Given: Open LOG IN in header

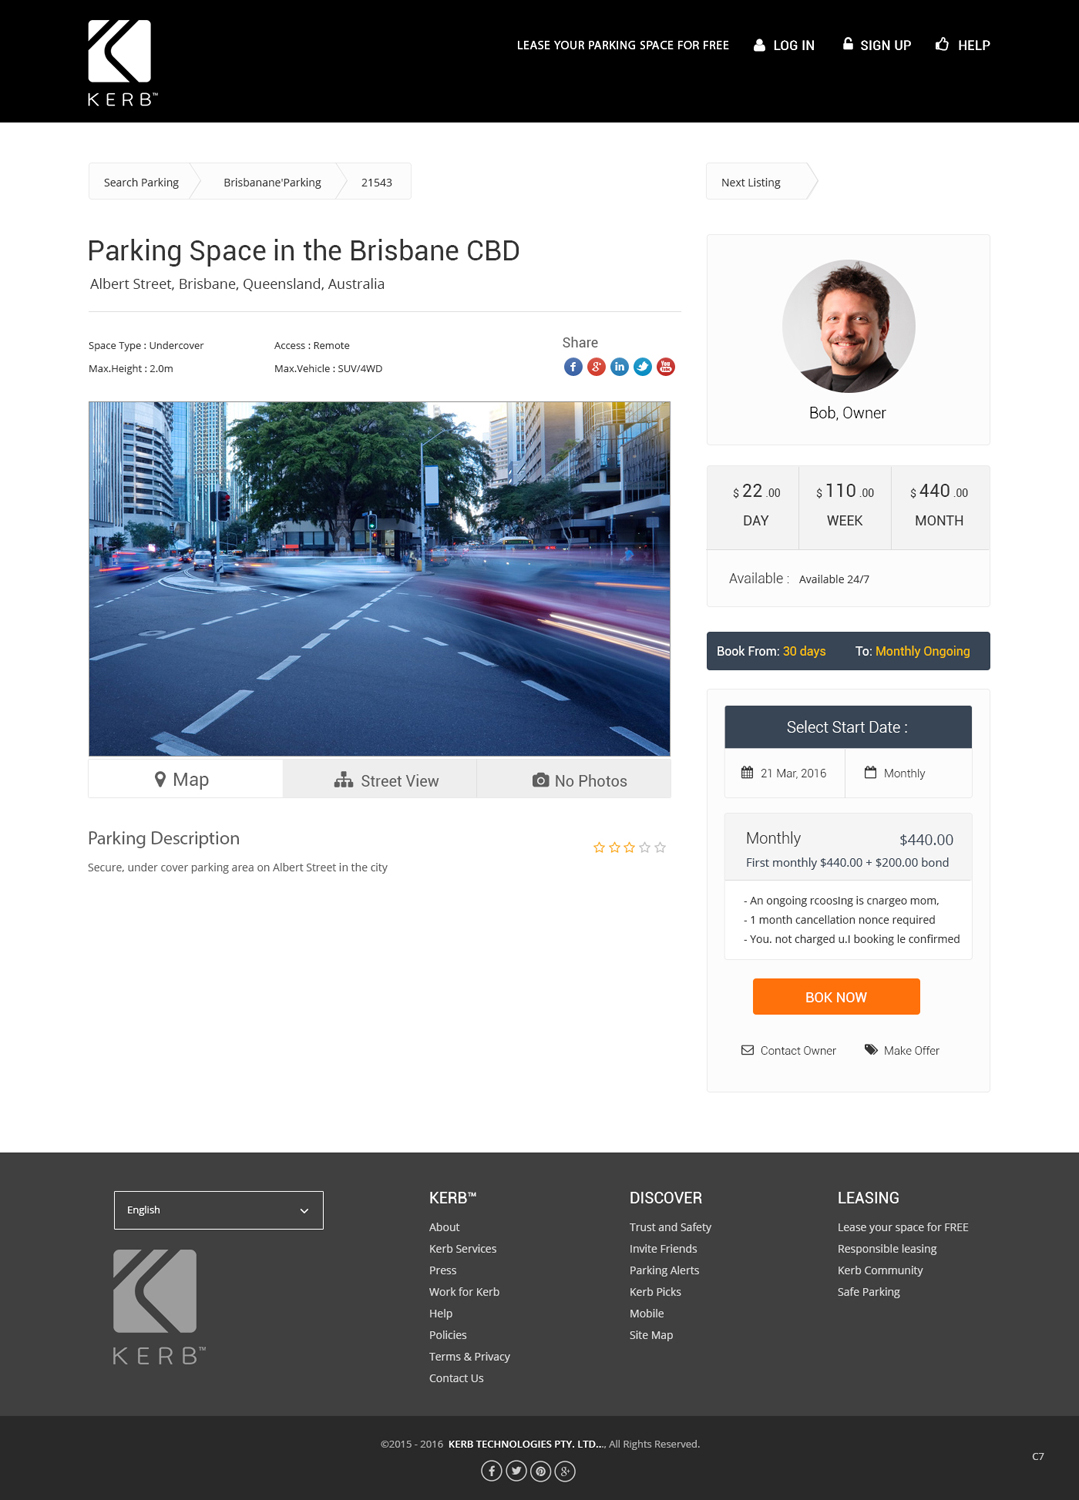Looking at the screenshot, I should pyautogui.click(x=784, y=45).
